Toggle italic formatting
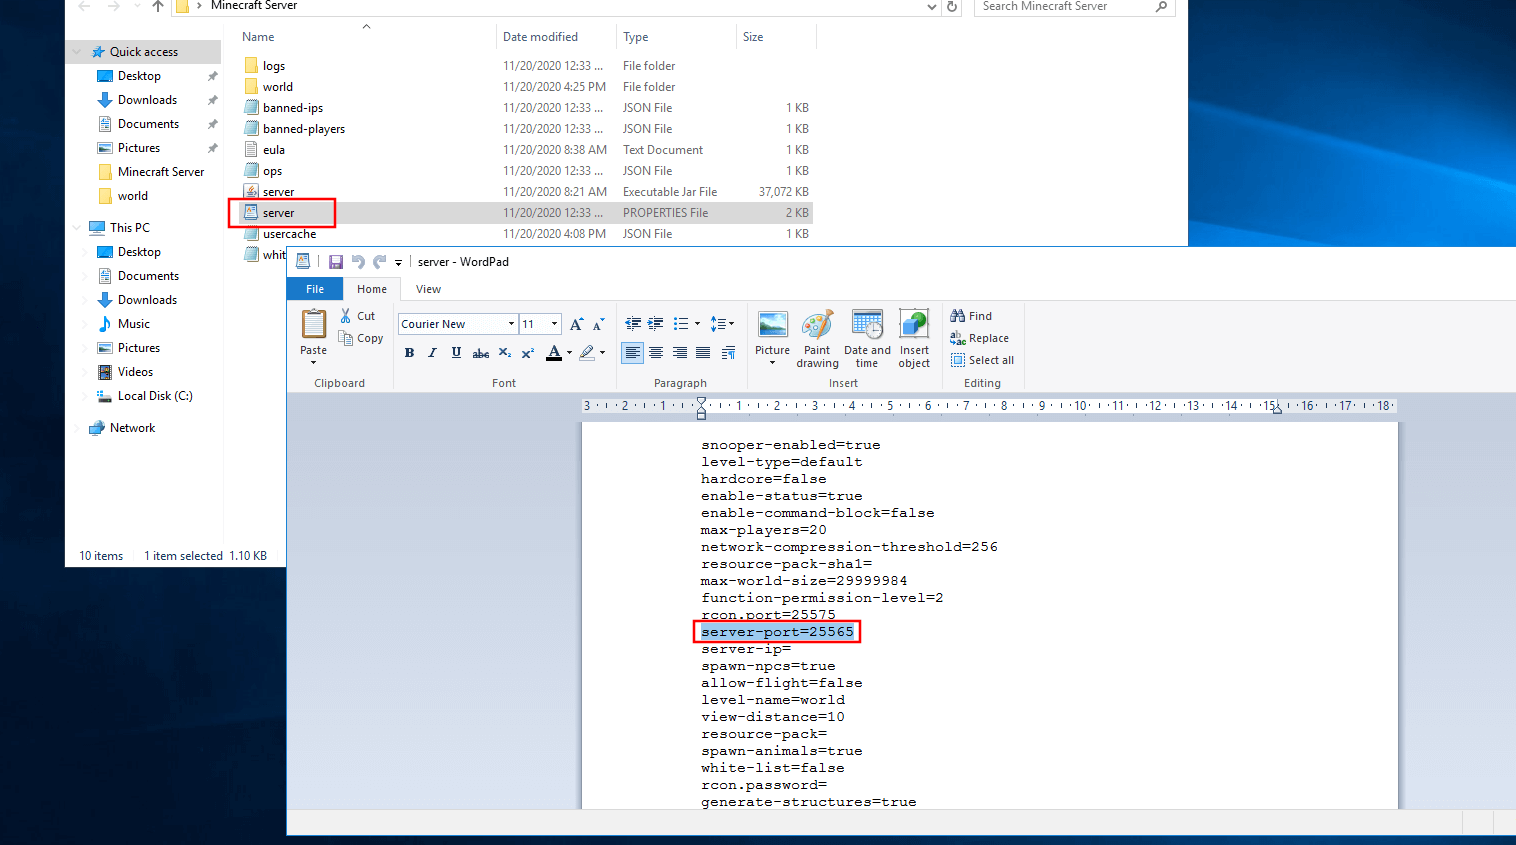1516x845 pixels. [x=432, y=352]
